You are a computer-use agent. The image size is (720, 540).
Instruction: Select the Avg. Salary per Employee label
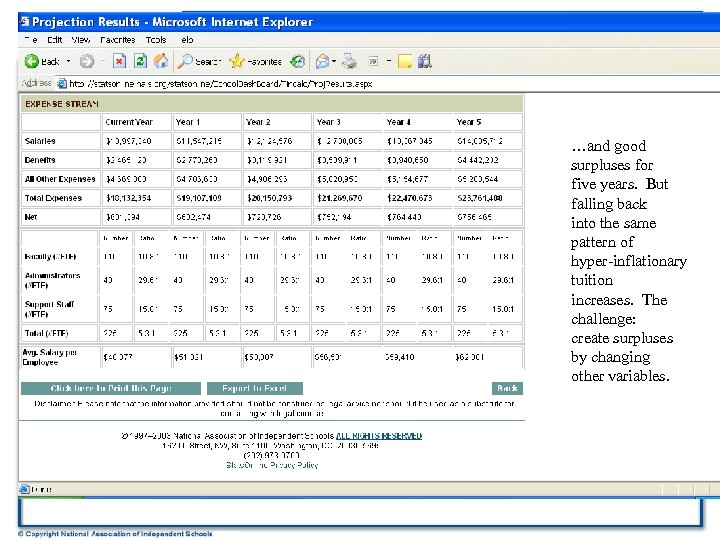(50, 357)
